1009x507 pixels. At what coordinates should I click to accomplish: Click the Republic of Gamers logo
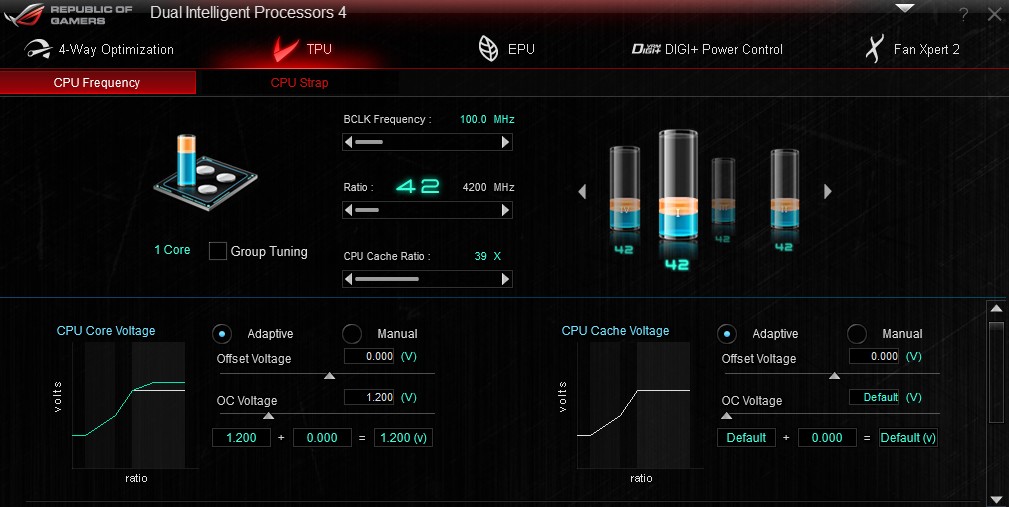point(68,14)
